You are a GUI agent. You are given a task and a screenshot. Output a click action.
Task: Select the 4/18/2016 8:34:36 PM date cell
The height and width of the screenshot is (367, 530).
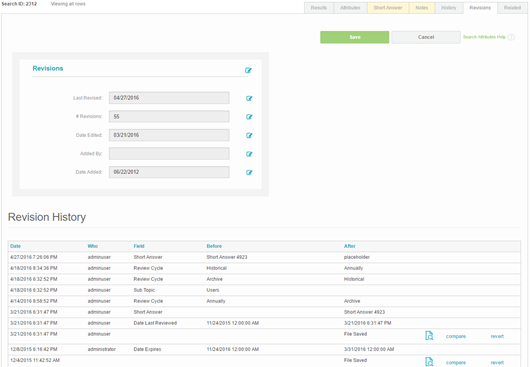click(34, 268)
